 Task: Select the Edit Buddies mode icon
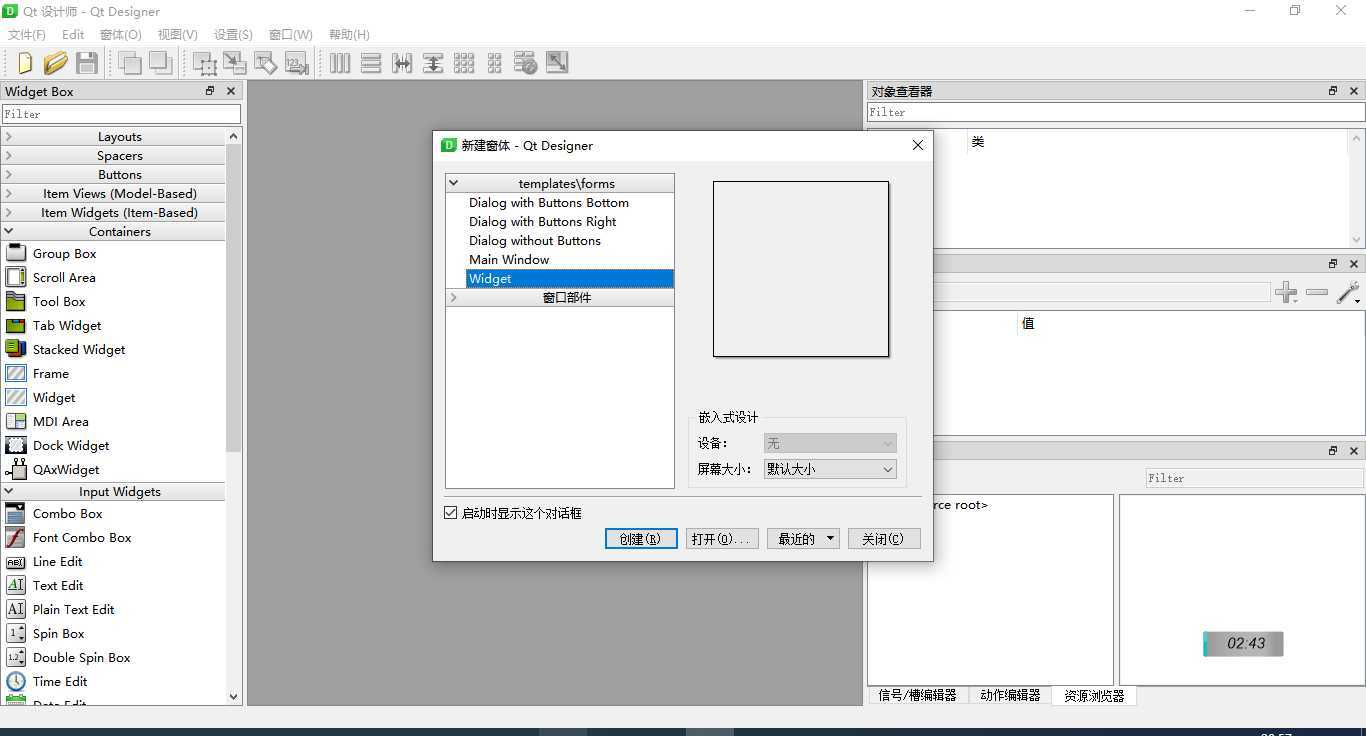pos(266,63)
